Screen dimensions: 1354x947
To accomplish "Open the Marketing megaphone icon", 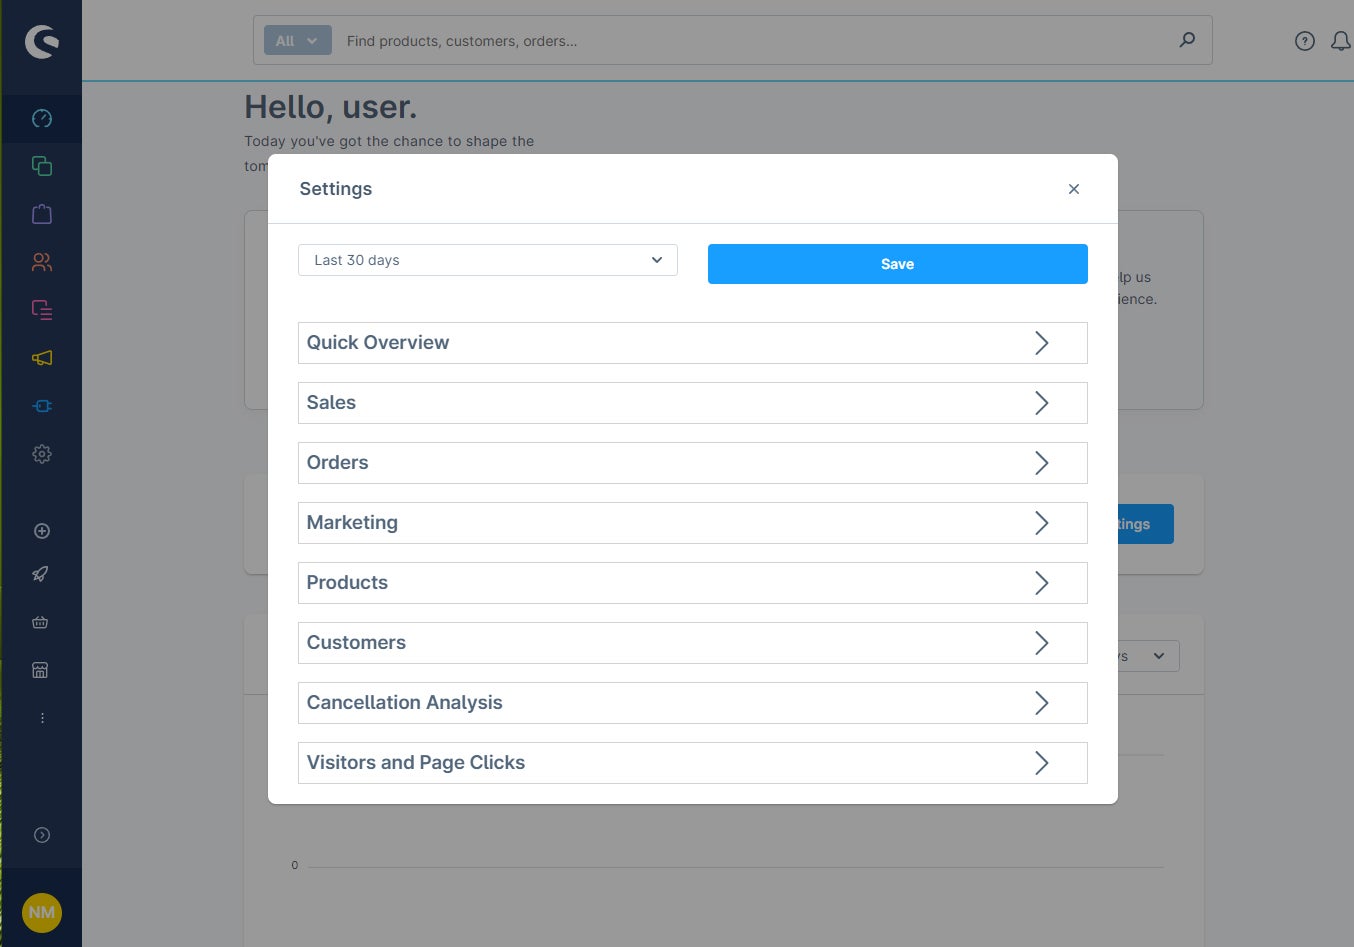I will (42, 358).
